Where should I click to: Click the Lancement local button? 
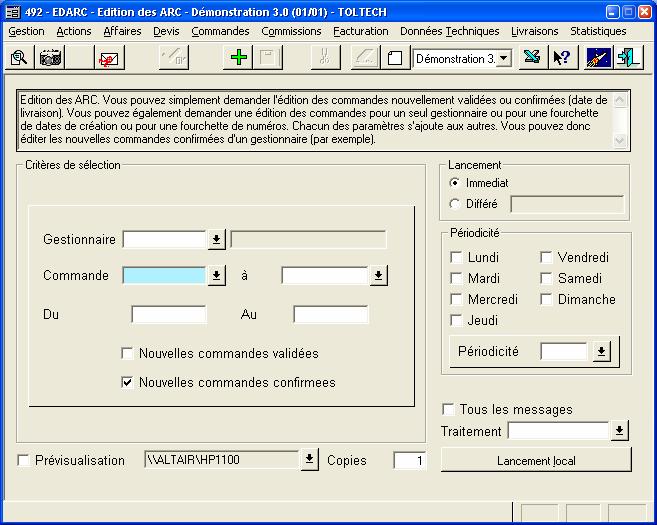coord(536,460)
